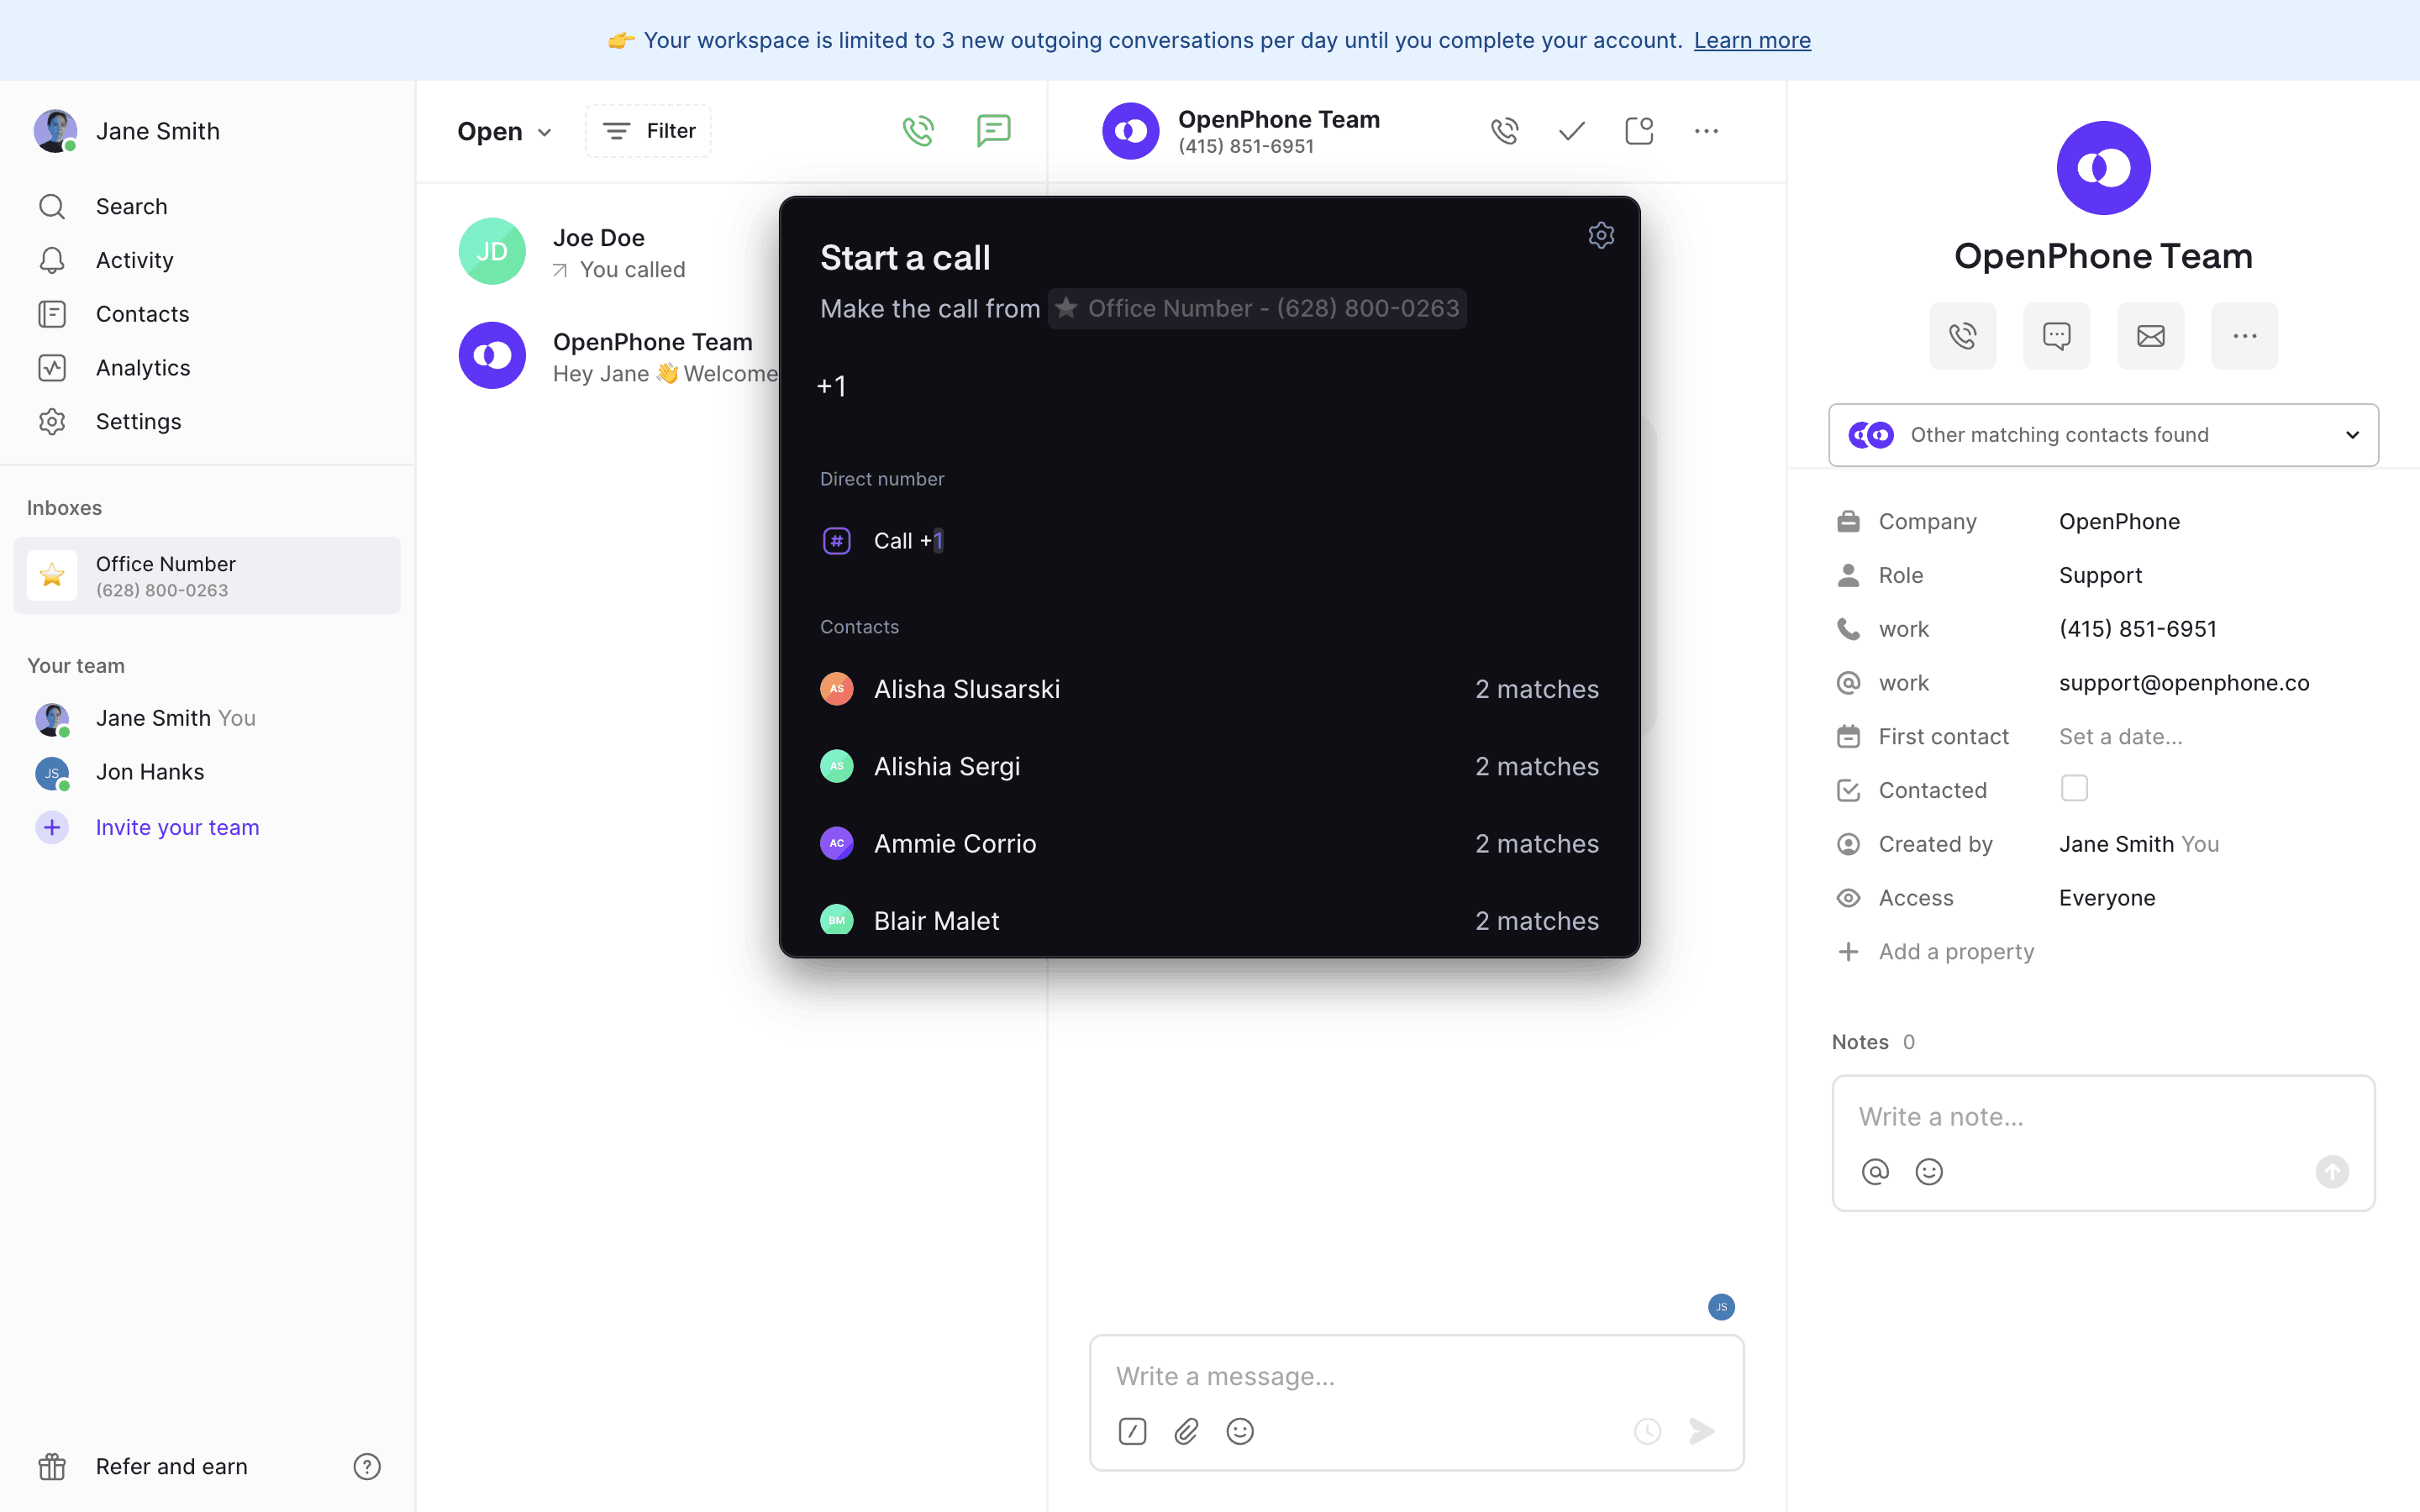2420x1512 pixels.
Task: Open emoji picker in message composer
Action: [1240, 1431]
